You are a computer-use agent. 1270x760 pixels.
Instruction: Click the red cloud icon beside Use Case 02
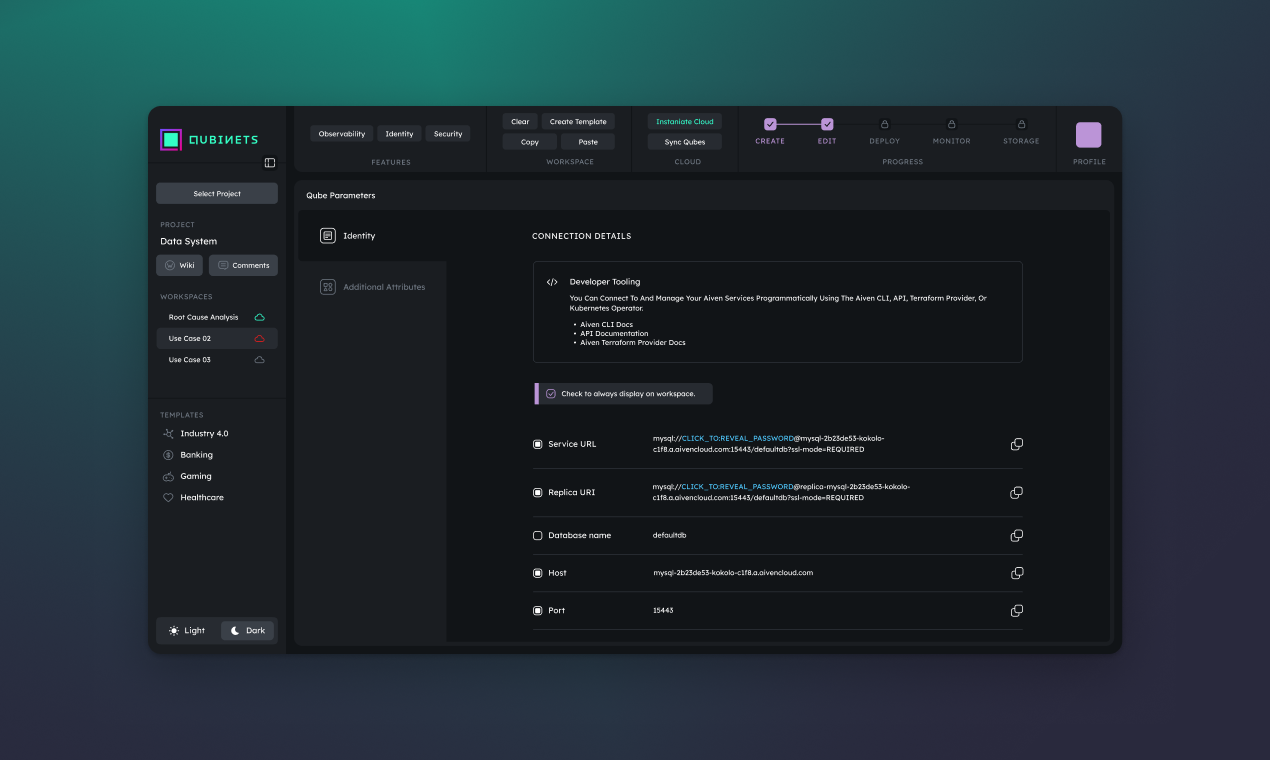(260, 338)
